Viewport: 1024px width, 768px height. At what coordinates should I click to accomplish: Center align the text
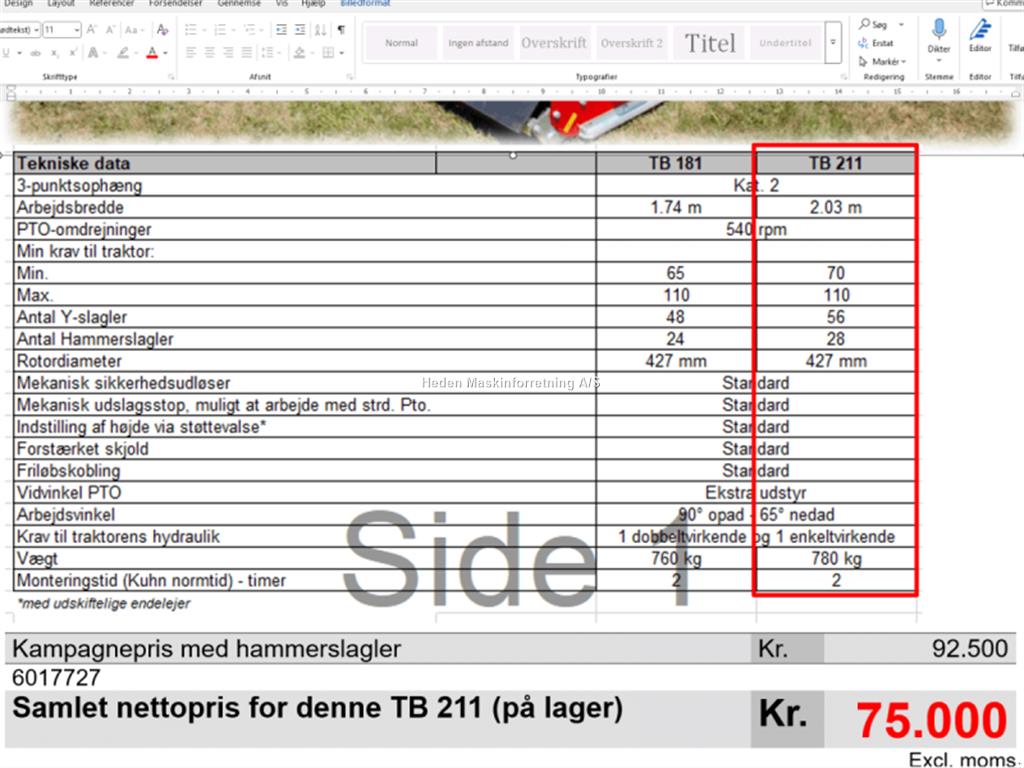(209, 52)
